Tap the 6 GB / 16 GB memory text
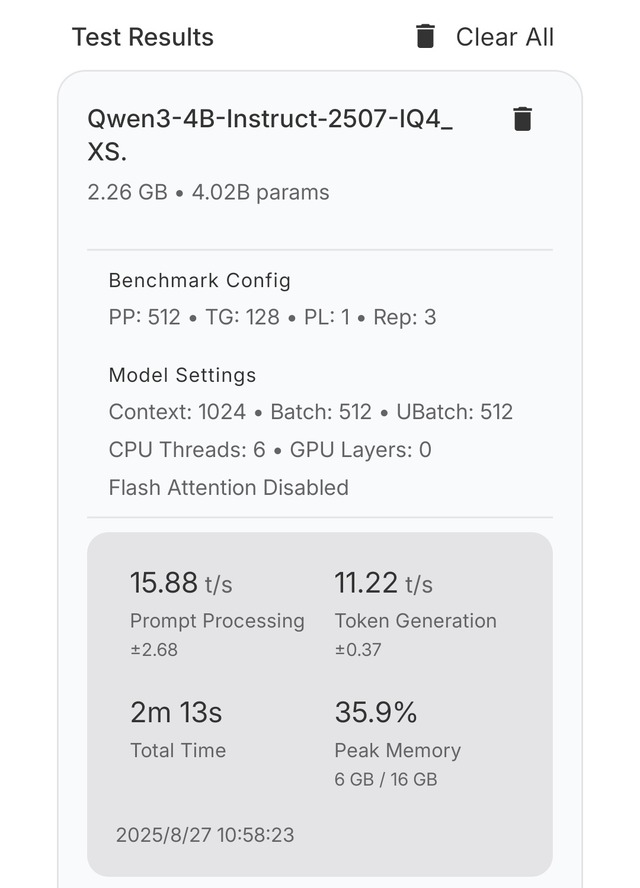The height and width of the screenshot is (888, 640). tap(386, 779)
